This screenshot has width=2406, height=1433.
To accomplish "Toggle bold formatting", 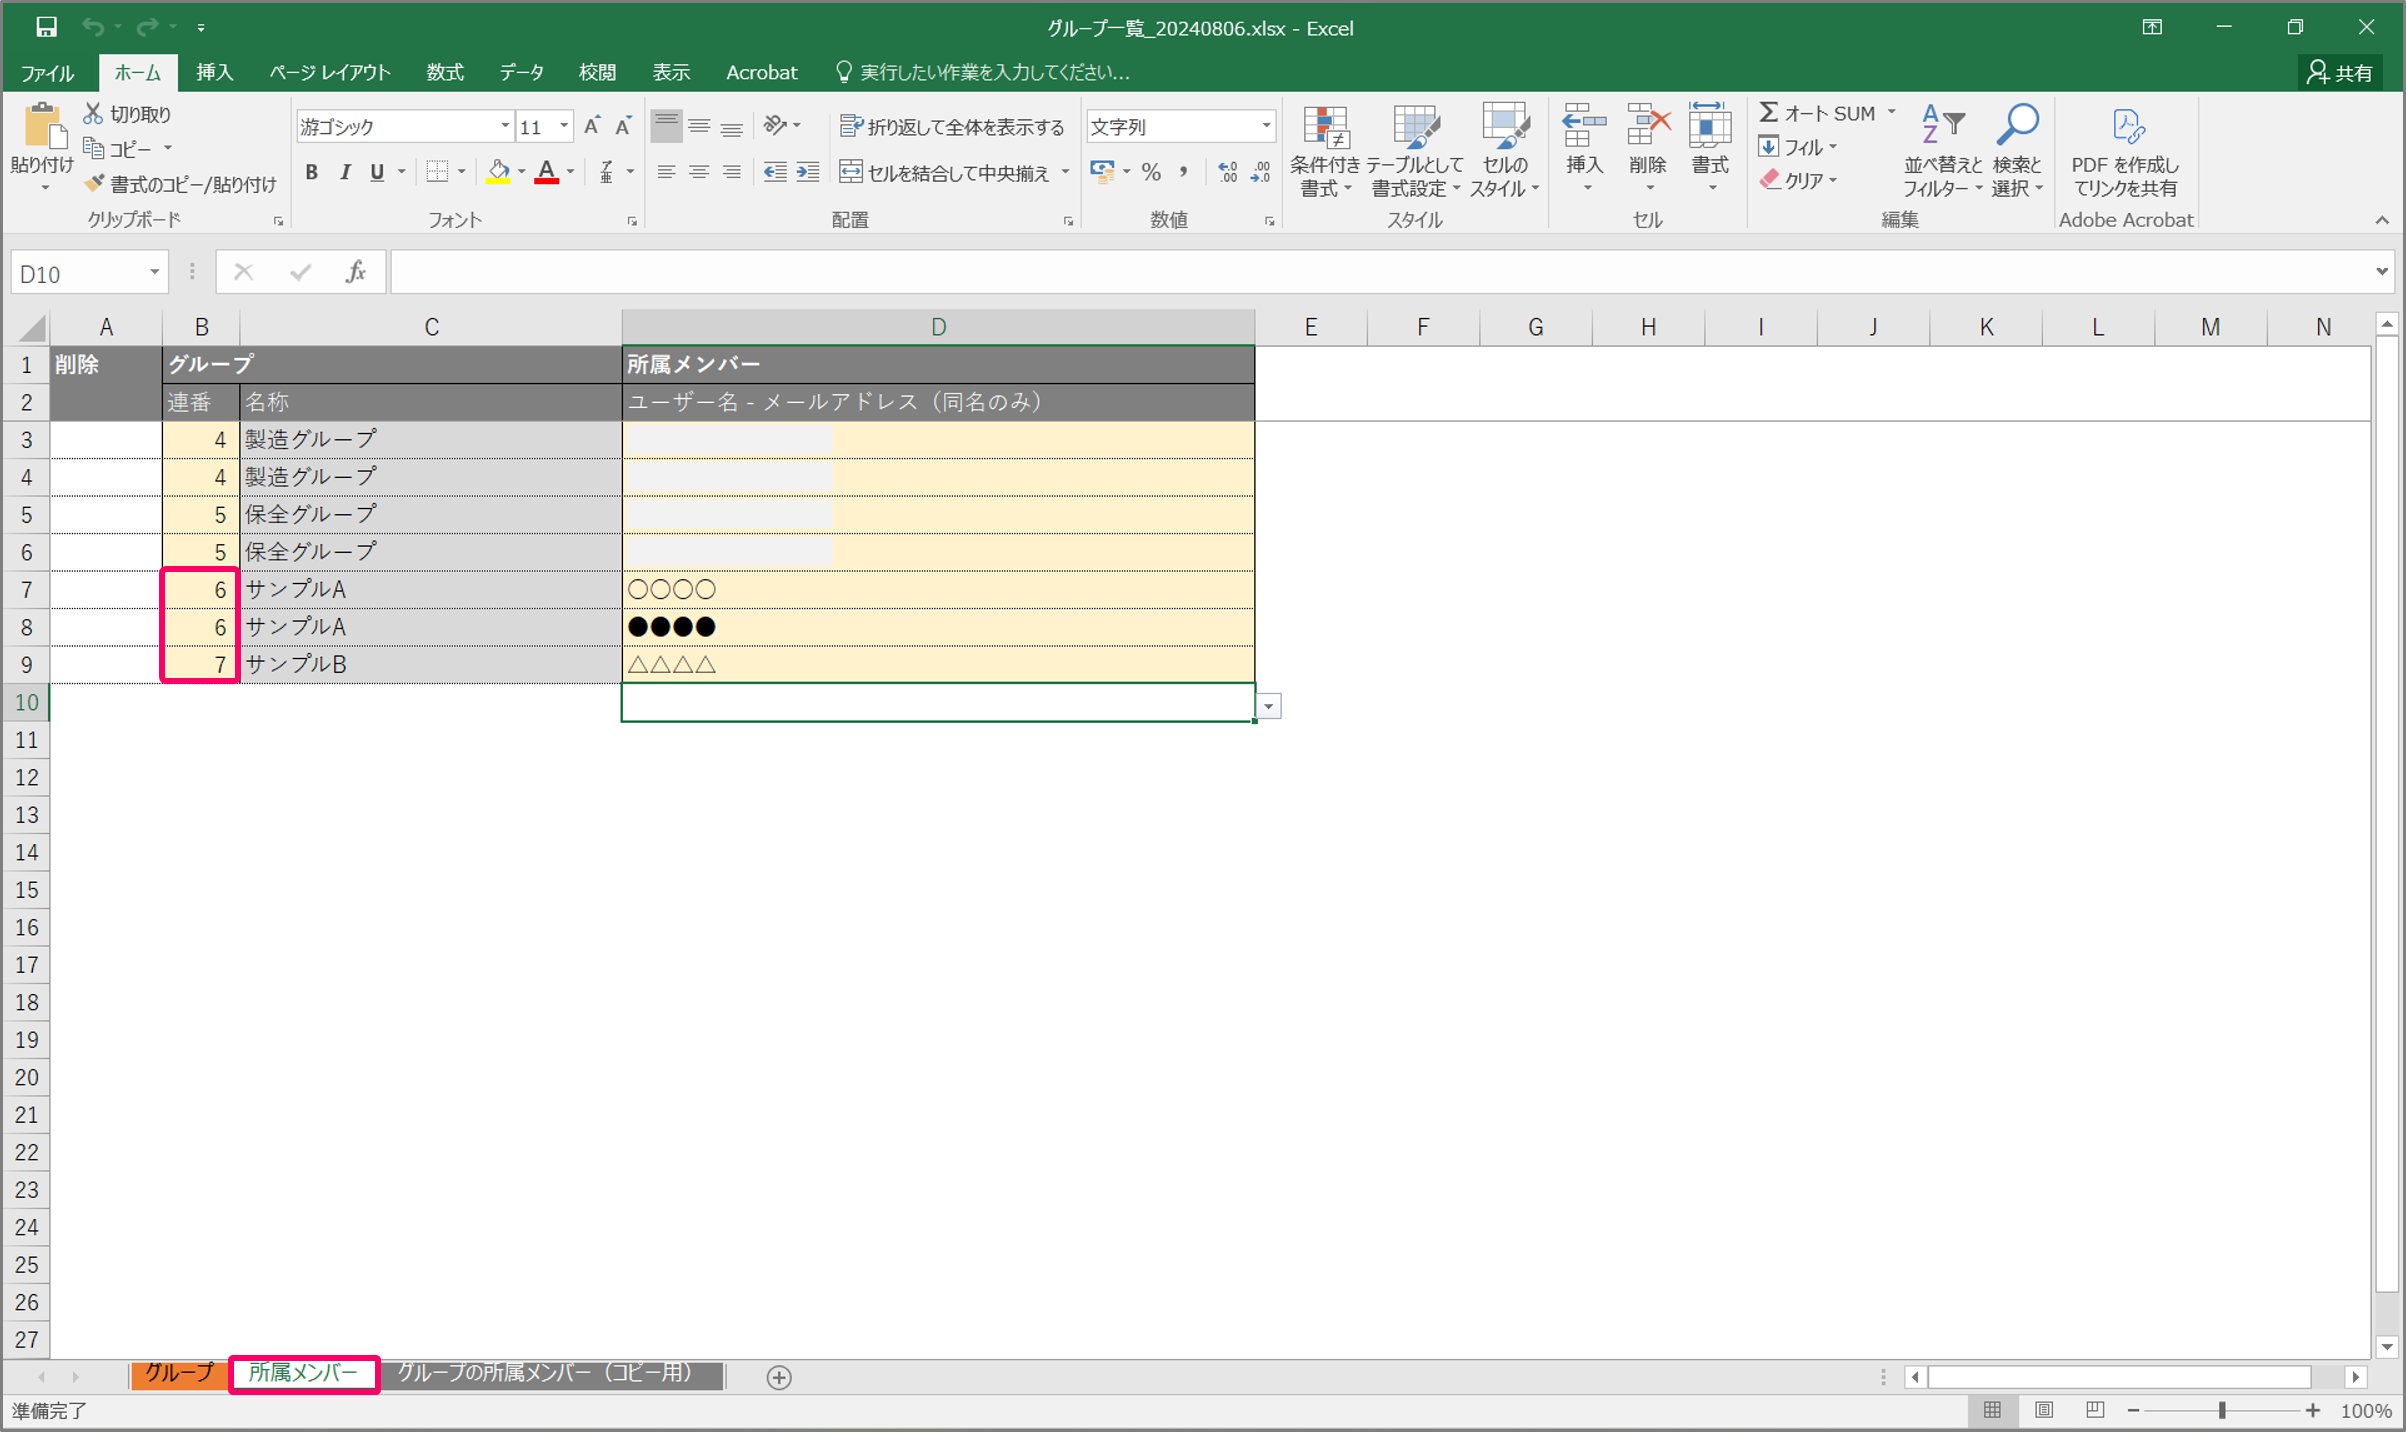I will click(x=312, y=172).
